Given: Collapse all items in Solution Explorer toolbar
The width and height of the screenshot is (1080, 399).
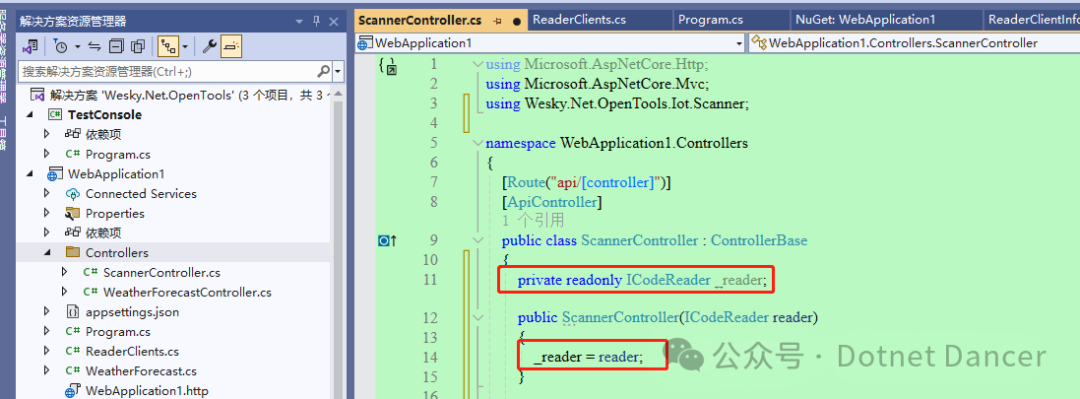Looking at the screenshot, I should 116,47.
